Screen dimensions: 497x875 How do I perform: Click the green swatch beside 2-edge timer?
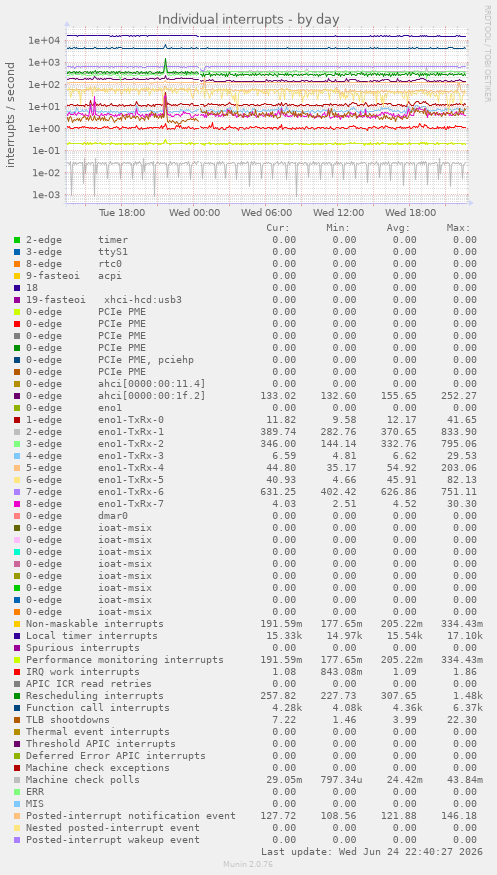(x=17, y=240)
